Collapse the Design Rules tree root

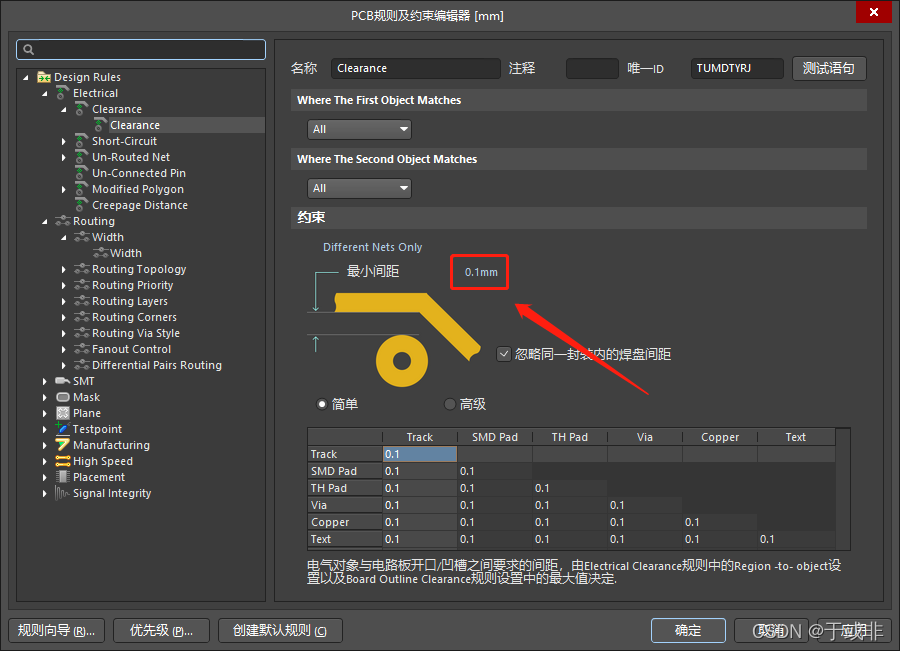(26, 77)
